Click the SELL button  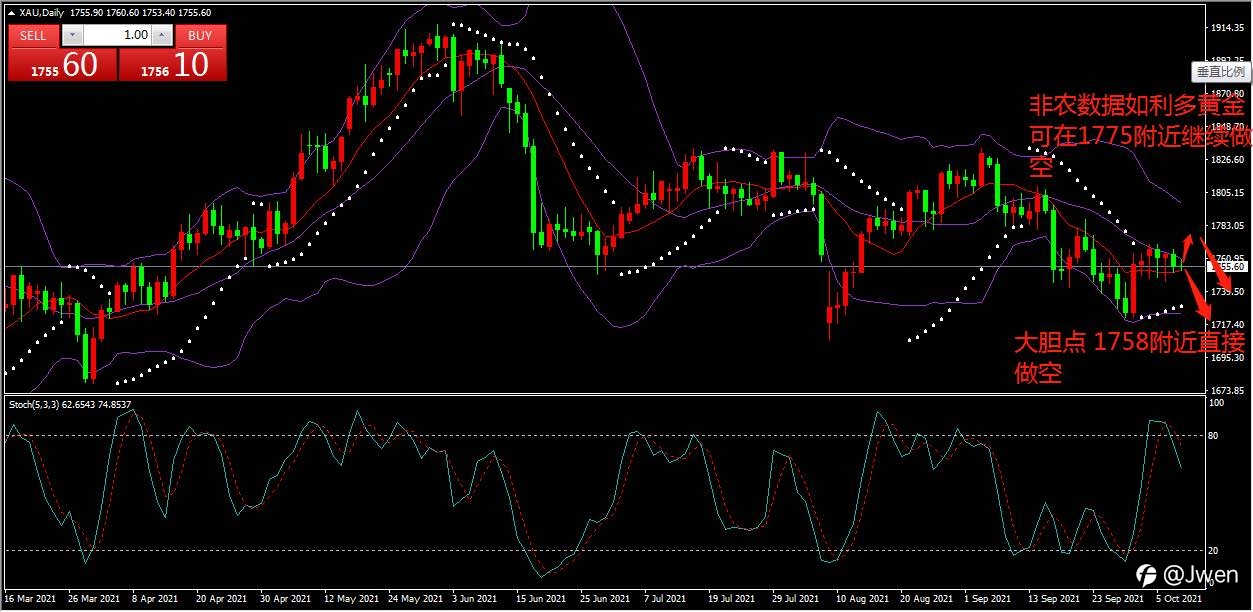click(33, 36)
